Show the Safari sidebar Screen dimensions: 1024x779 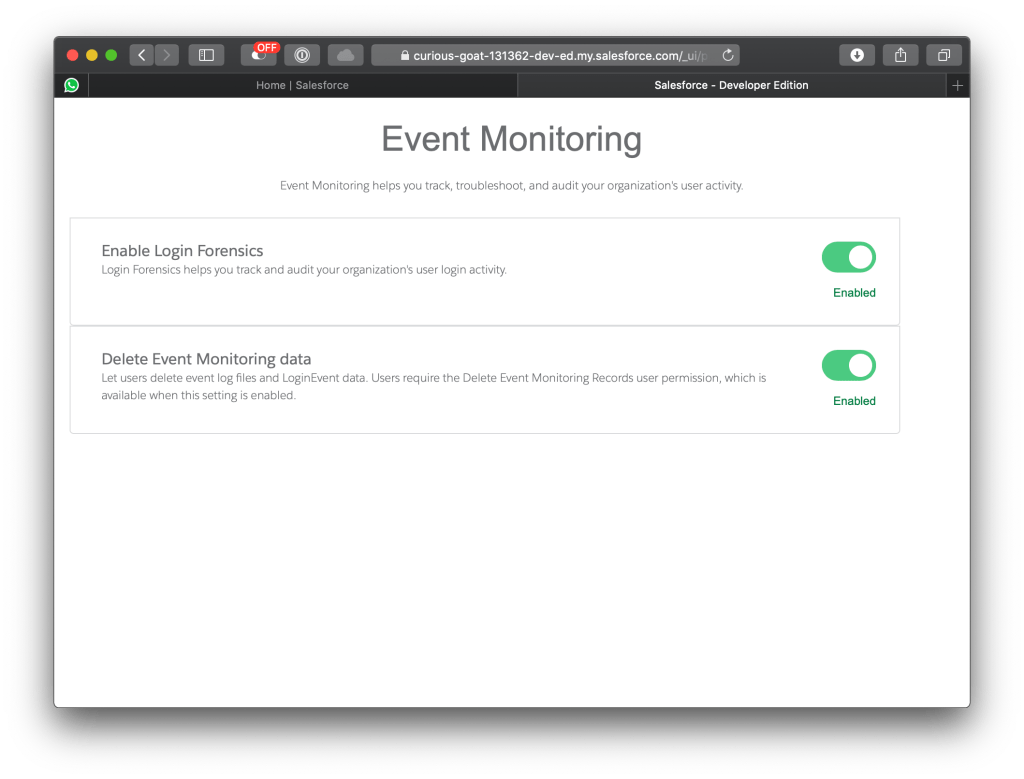(206, 55)
